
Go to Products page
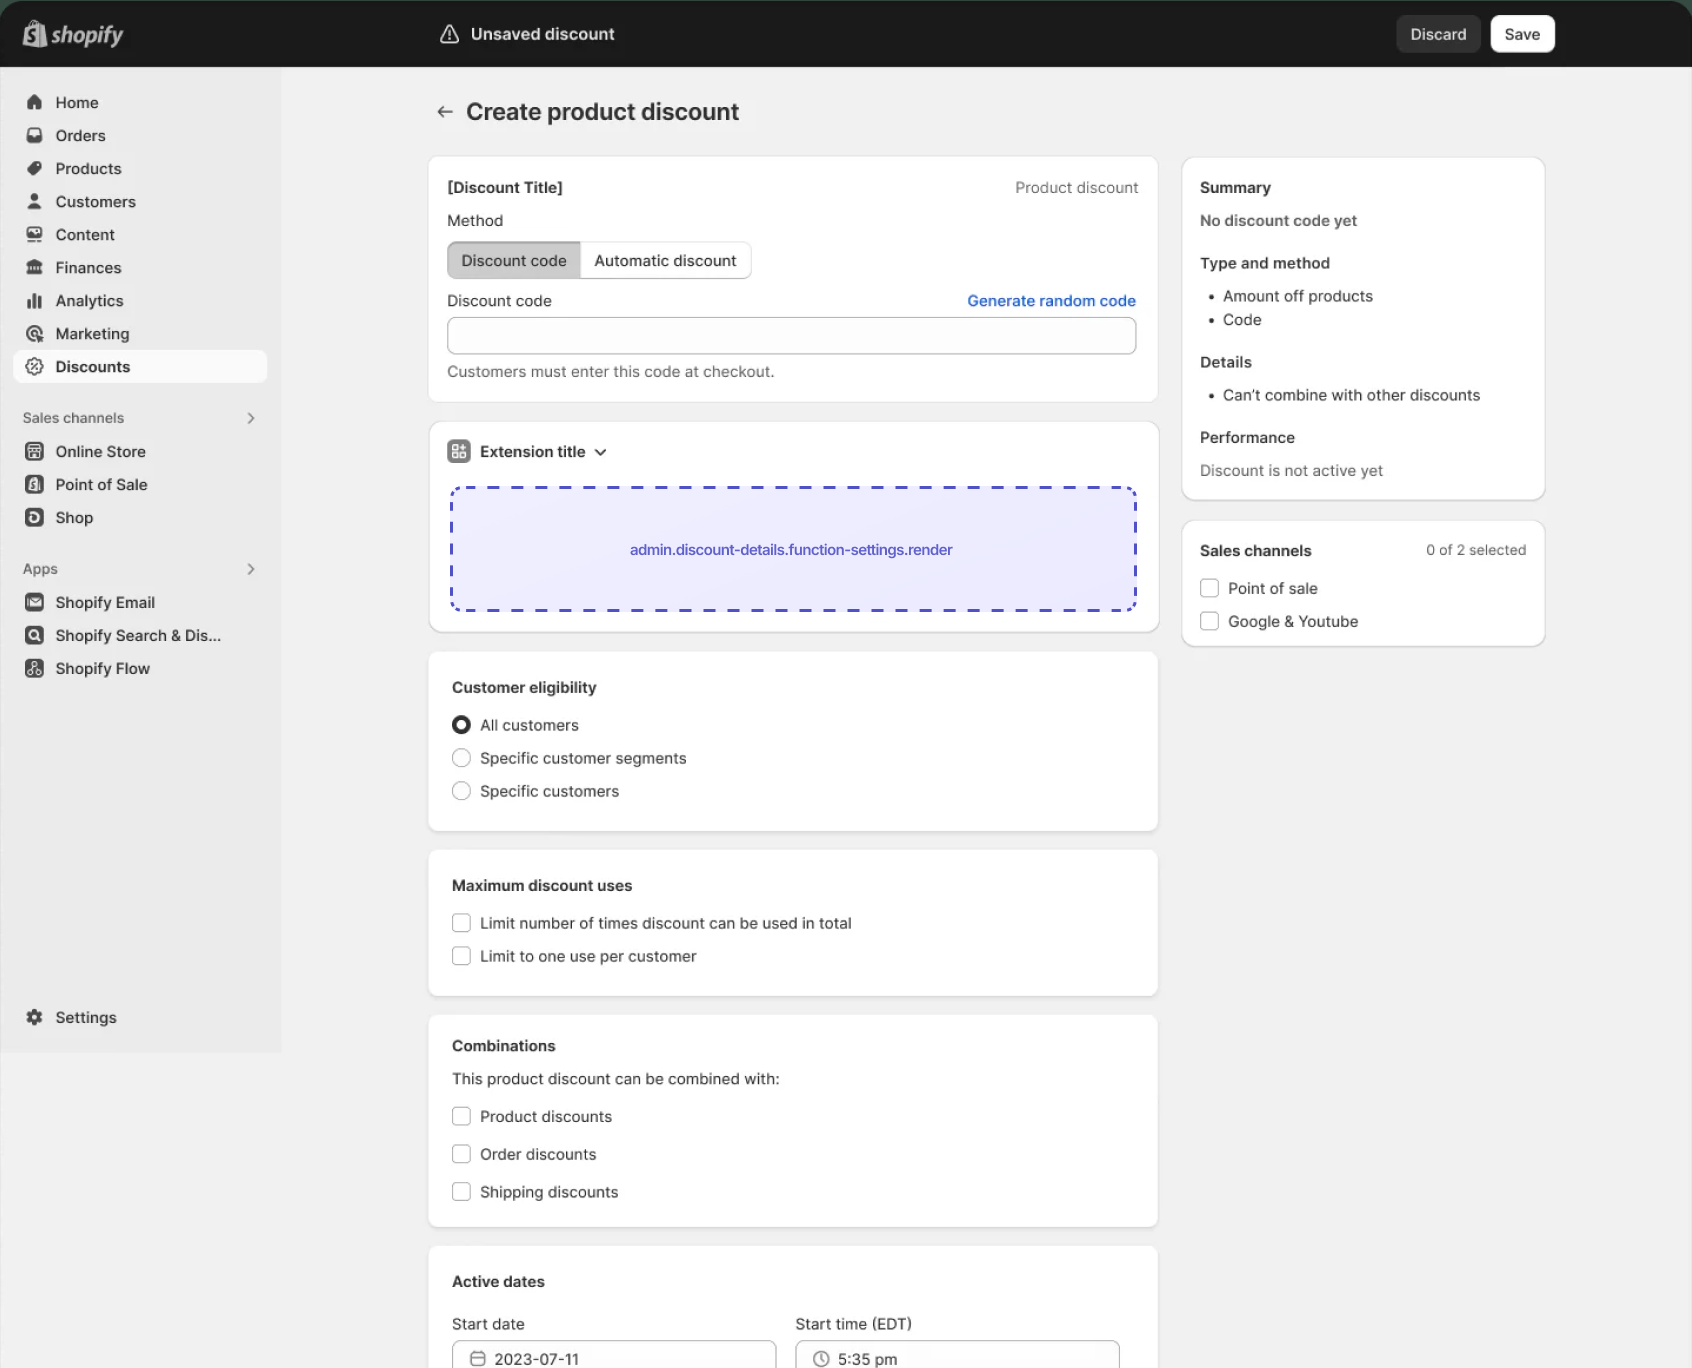click(140, 168)
